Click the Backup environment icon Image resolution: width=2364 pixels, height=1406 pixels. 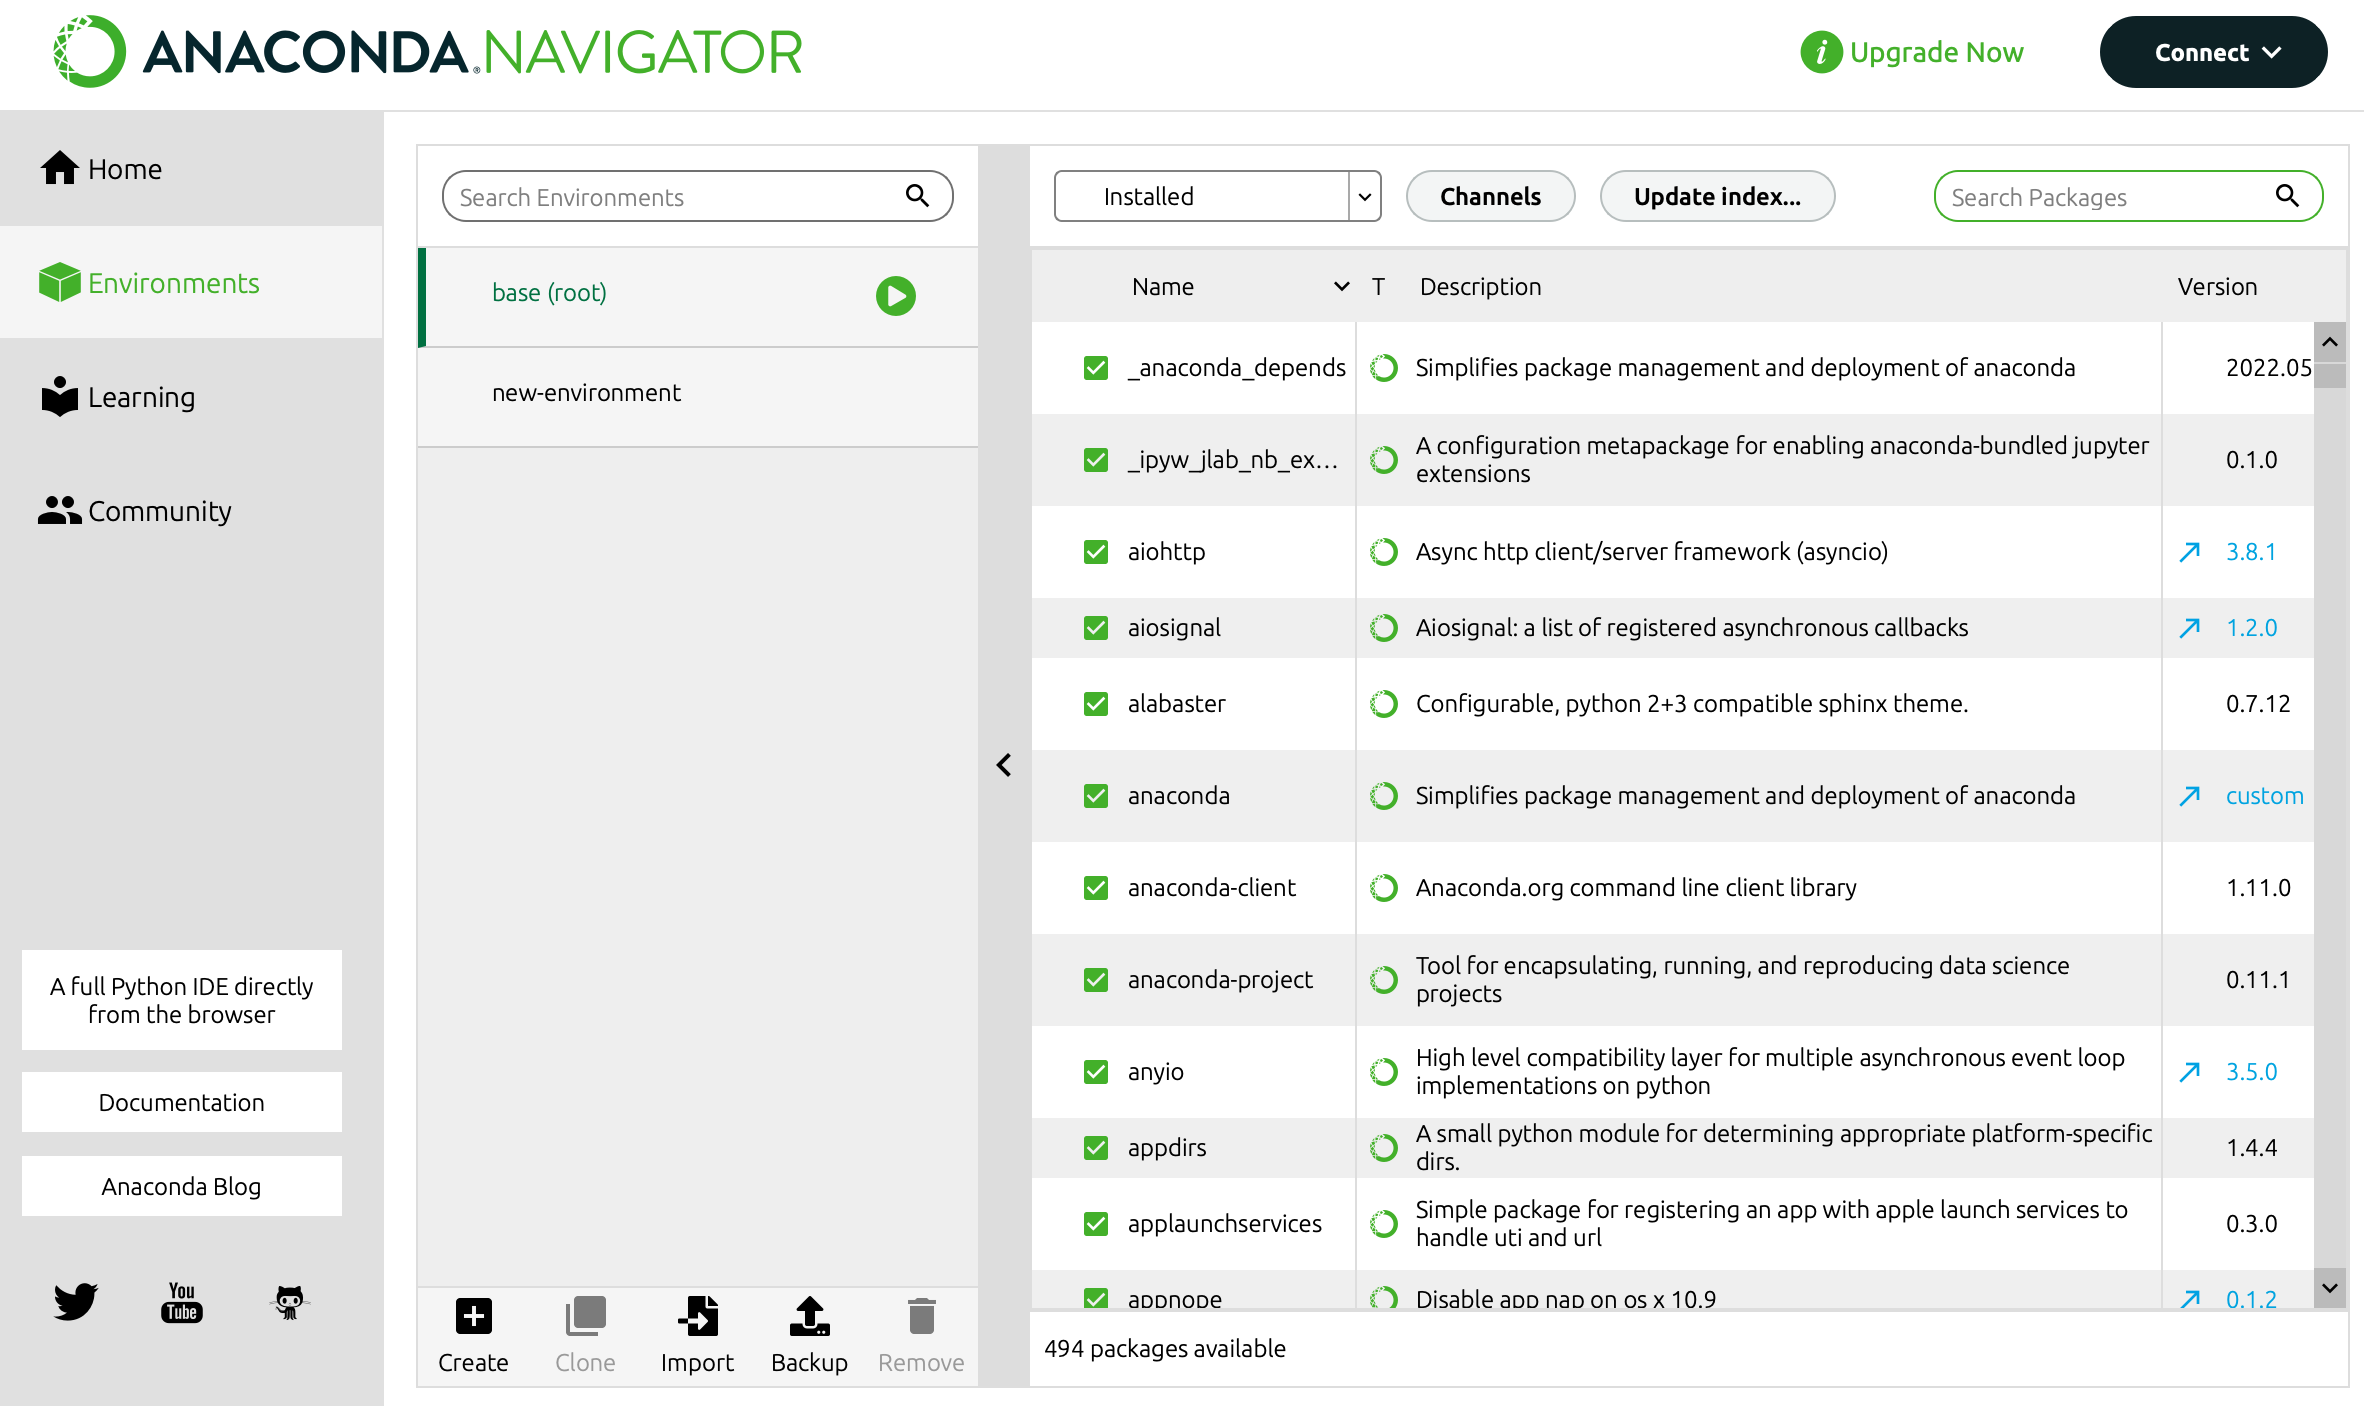click(809, 1315)
